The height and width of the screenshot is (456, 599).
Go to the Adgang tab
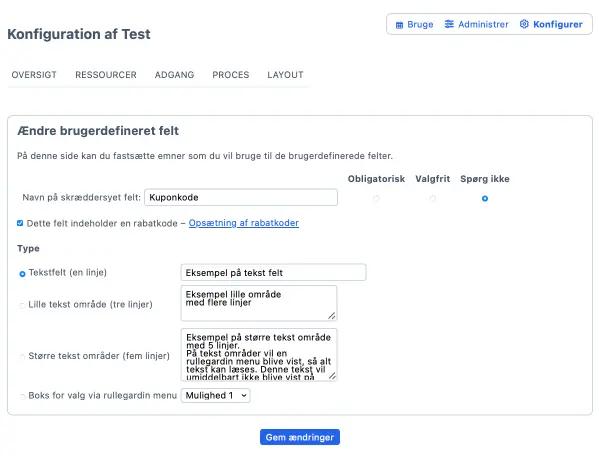click(174, 75)
